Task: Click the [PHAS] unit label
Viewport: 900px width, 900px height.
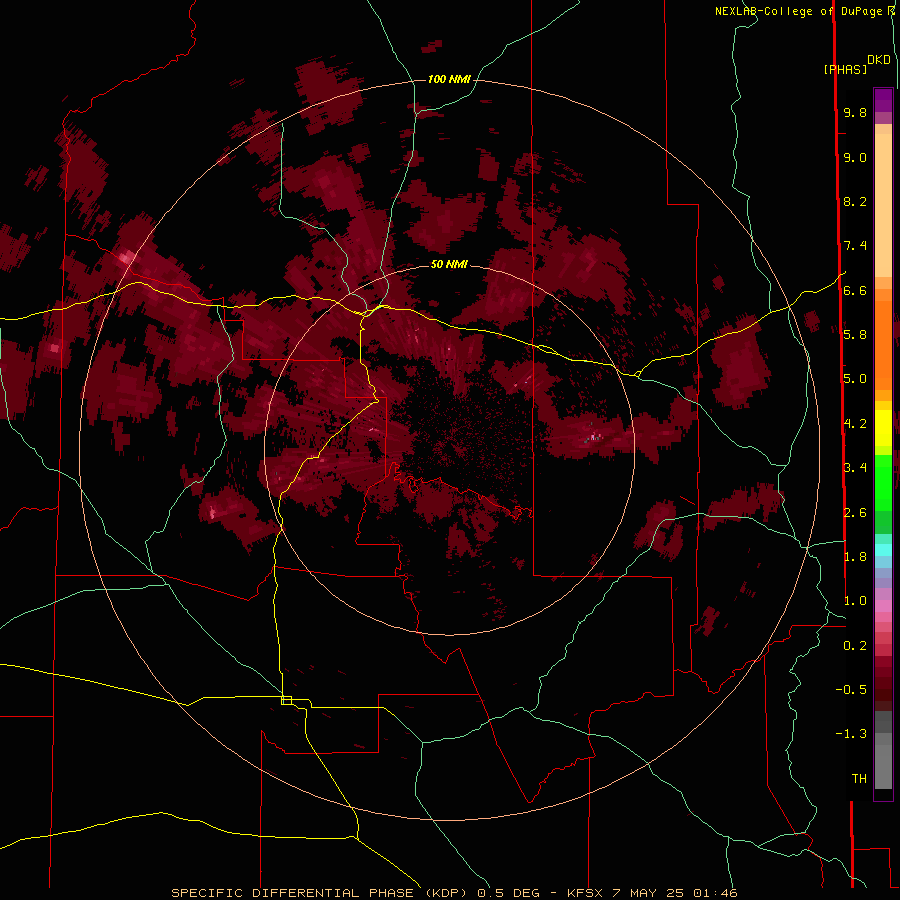Action: [845, 69]
